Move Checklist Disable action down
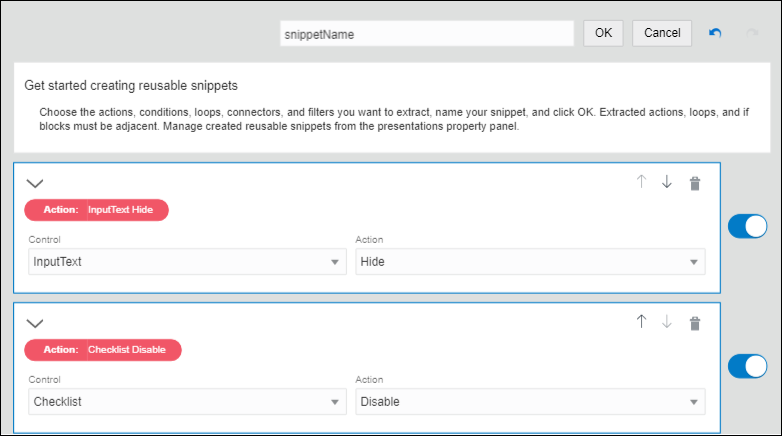782x436 pixels. click(667, 322)
